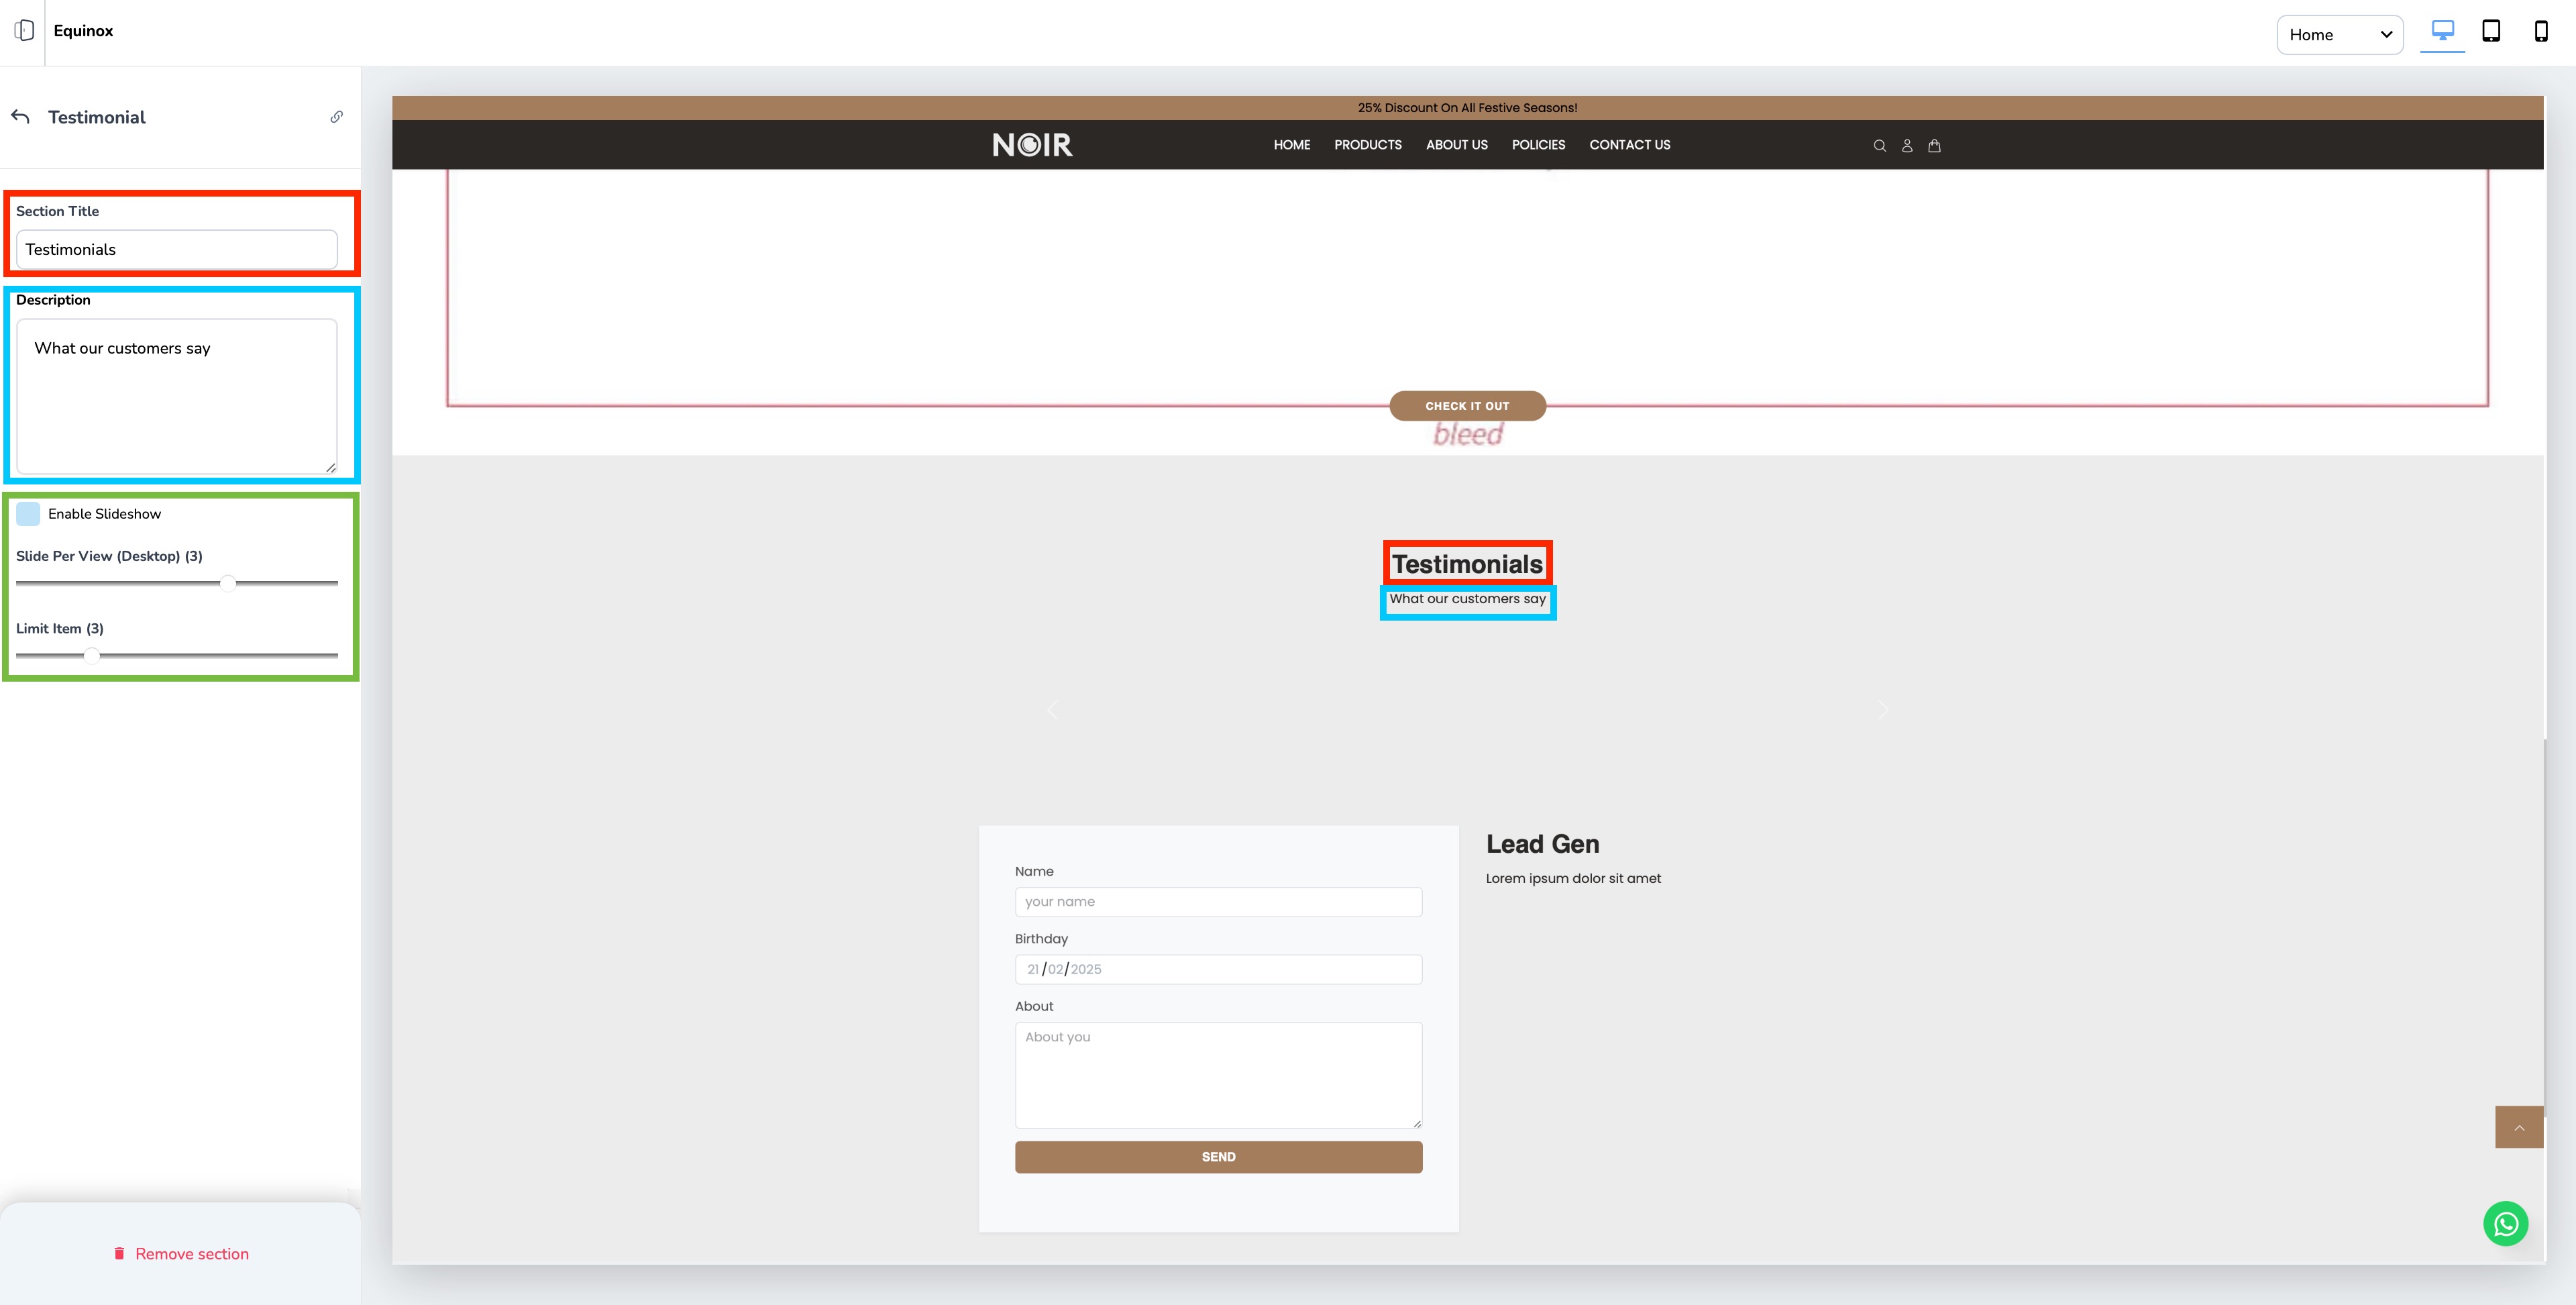Click the user account icon
This screenshot has height=1305, width=2576.
1907,146
